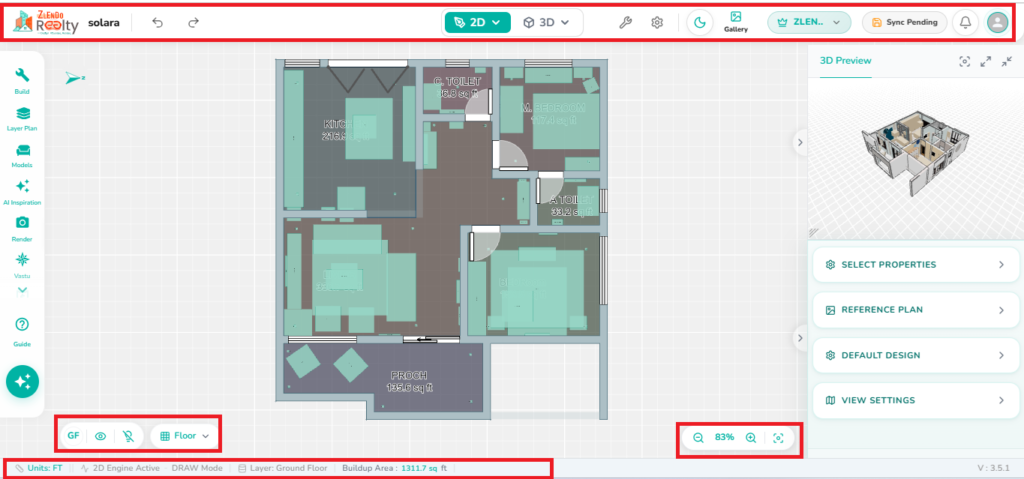This screenshot has width=1024, height=479.
Task: Click the Zlendo Realty logo
Action: [x=46, y=22]
